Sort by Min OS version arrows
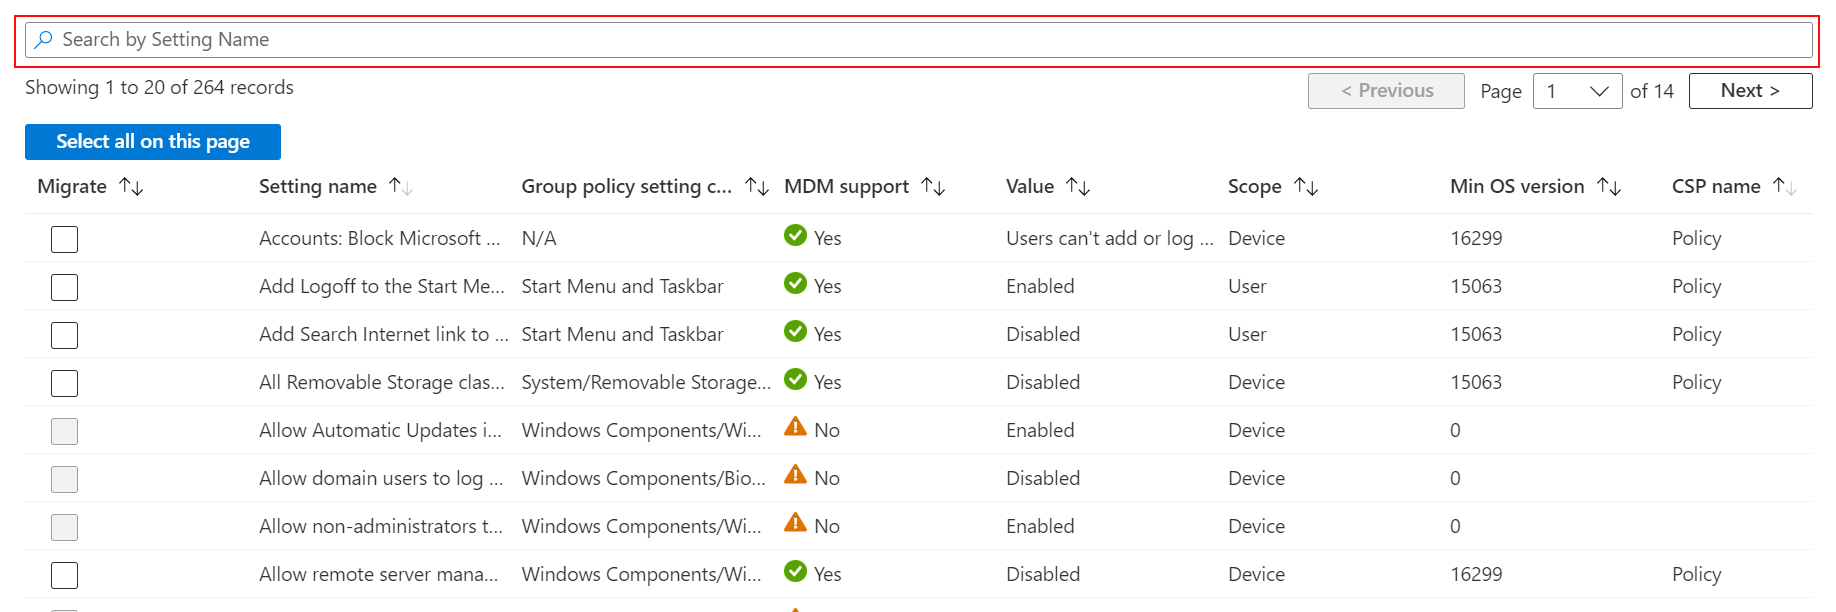The image size is (1836, 612). [1608, 187]
